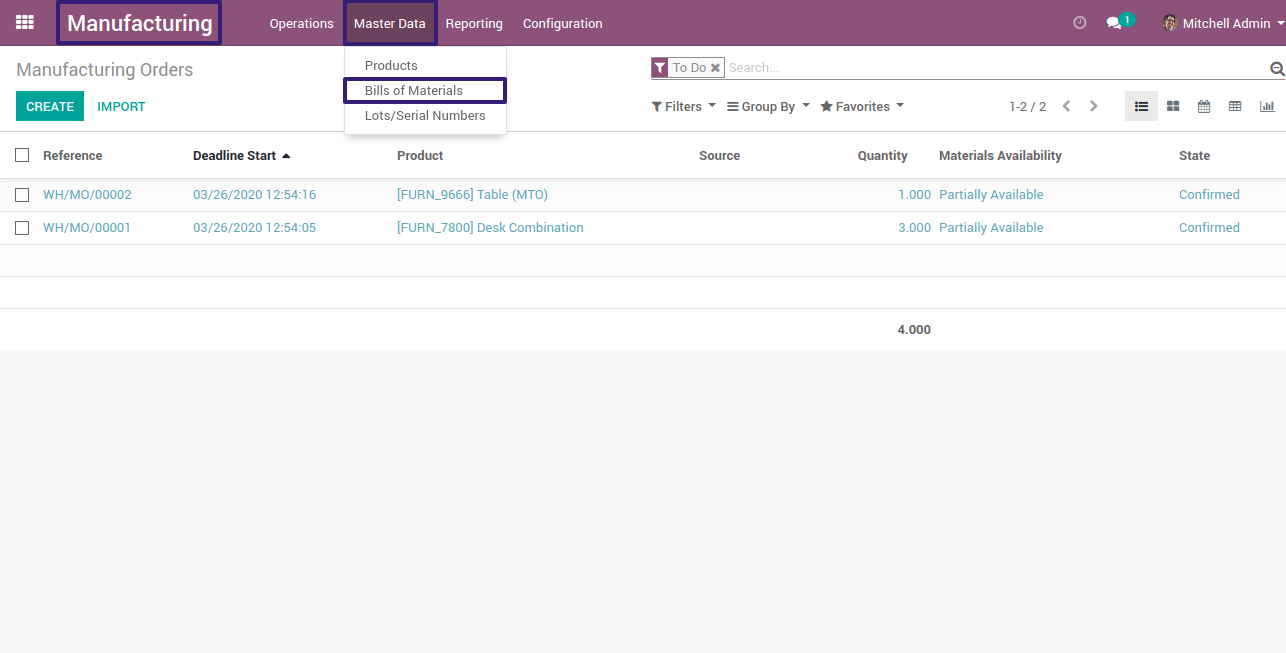1286x653 pixels.
Task: Click the filter funnel facet icon
Action: point(659,68)
